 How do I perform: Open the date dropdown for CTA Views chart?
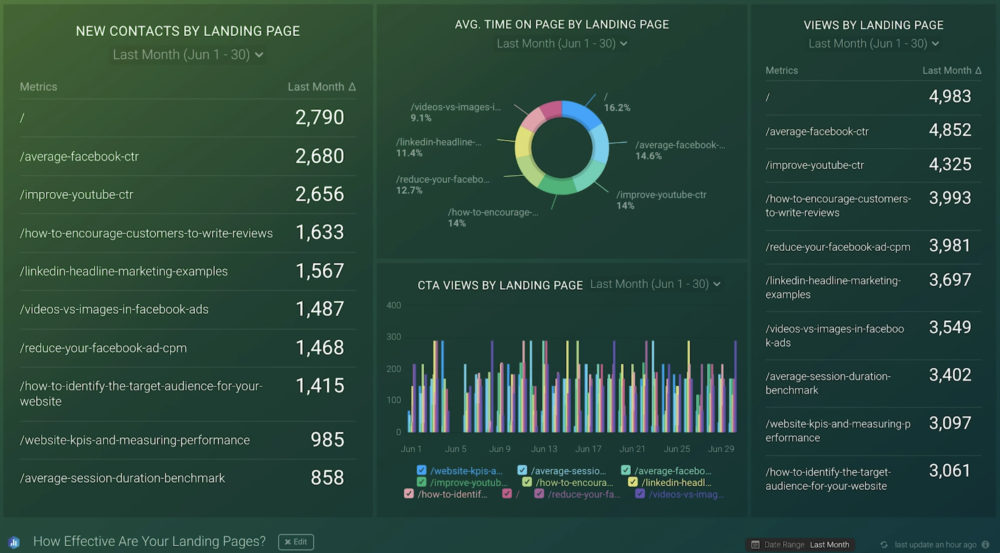point(655,284)
